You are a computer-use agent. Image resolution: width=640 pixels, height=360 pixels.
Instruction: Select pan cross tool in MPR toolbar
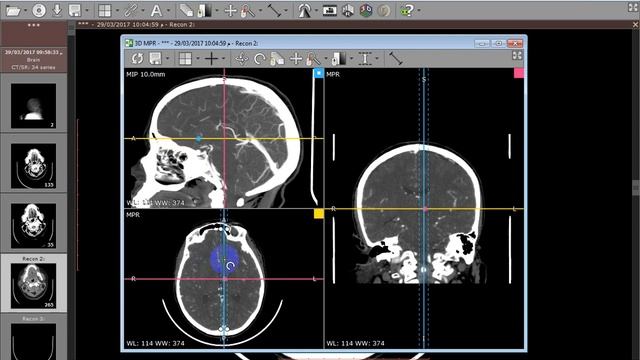tap(296, 59)
